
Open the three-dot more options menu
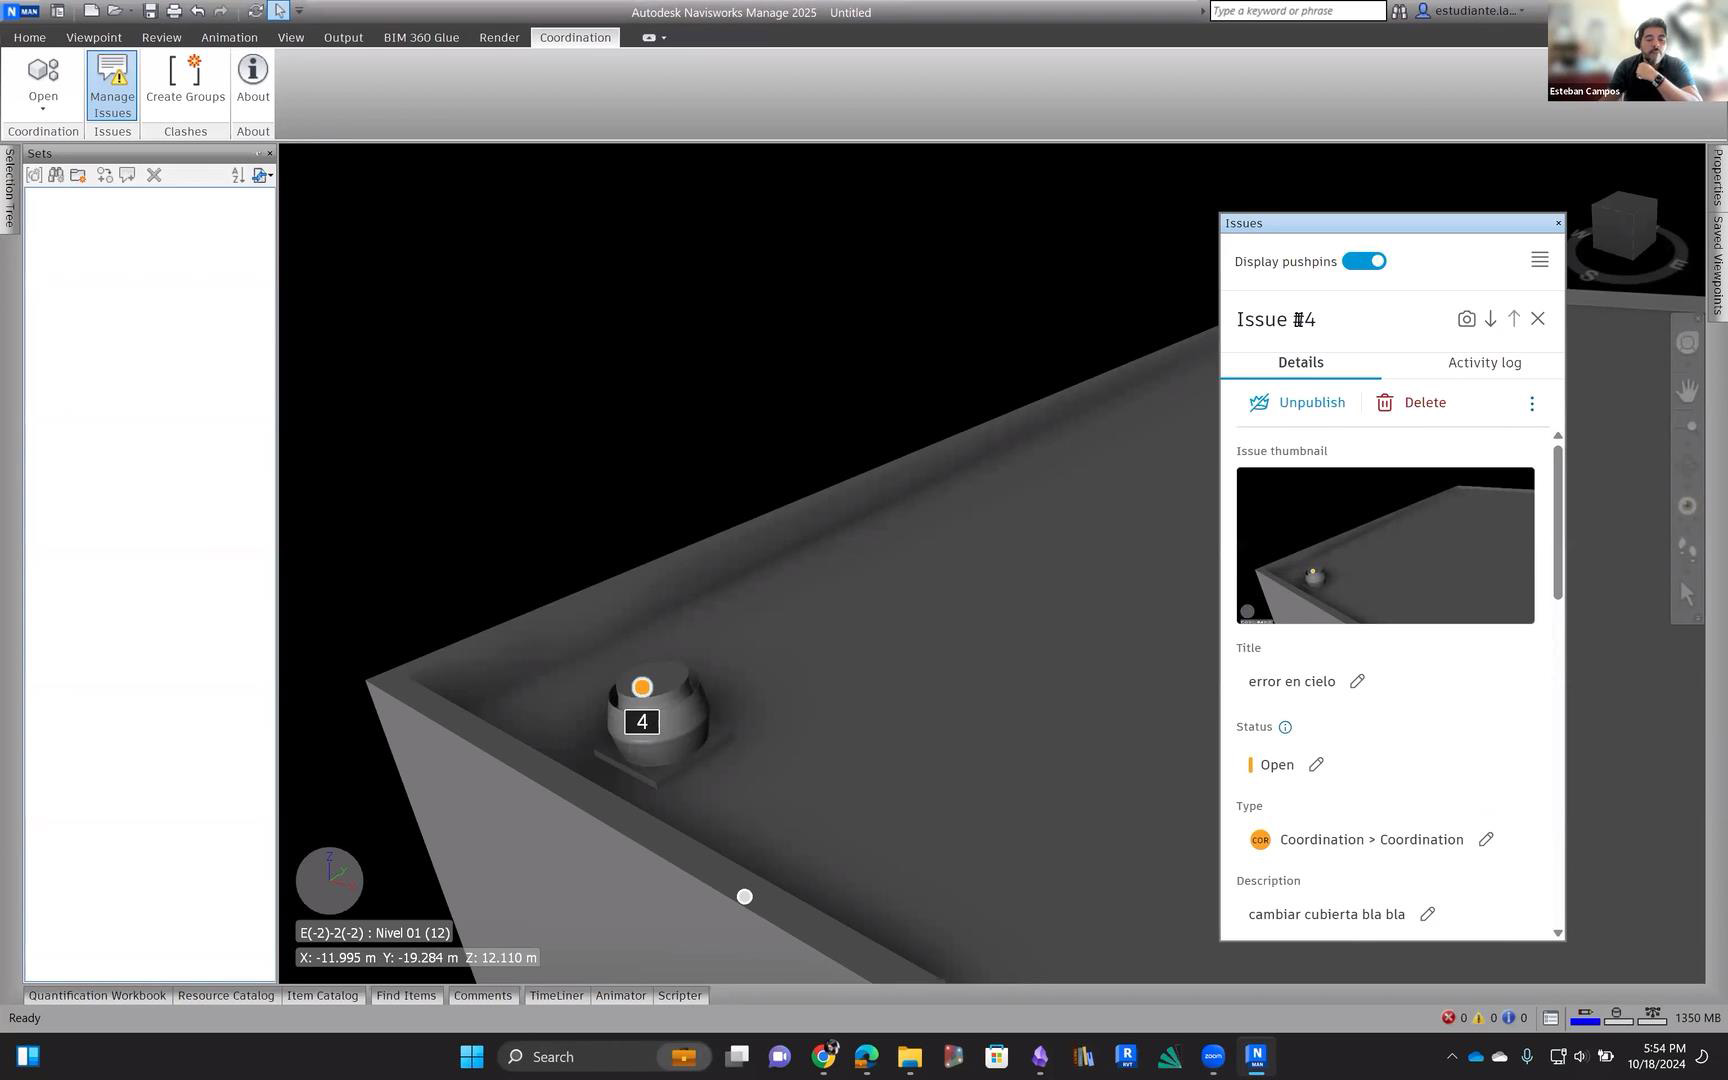pos(1531,404)
